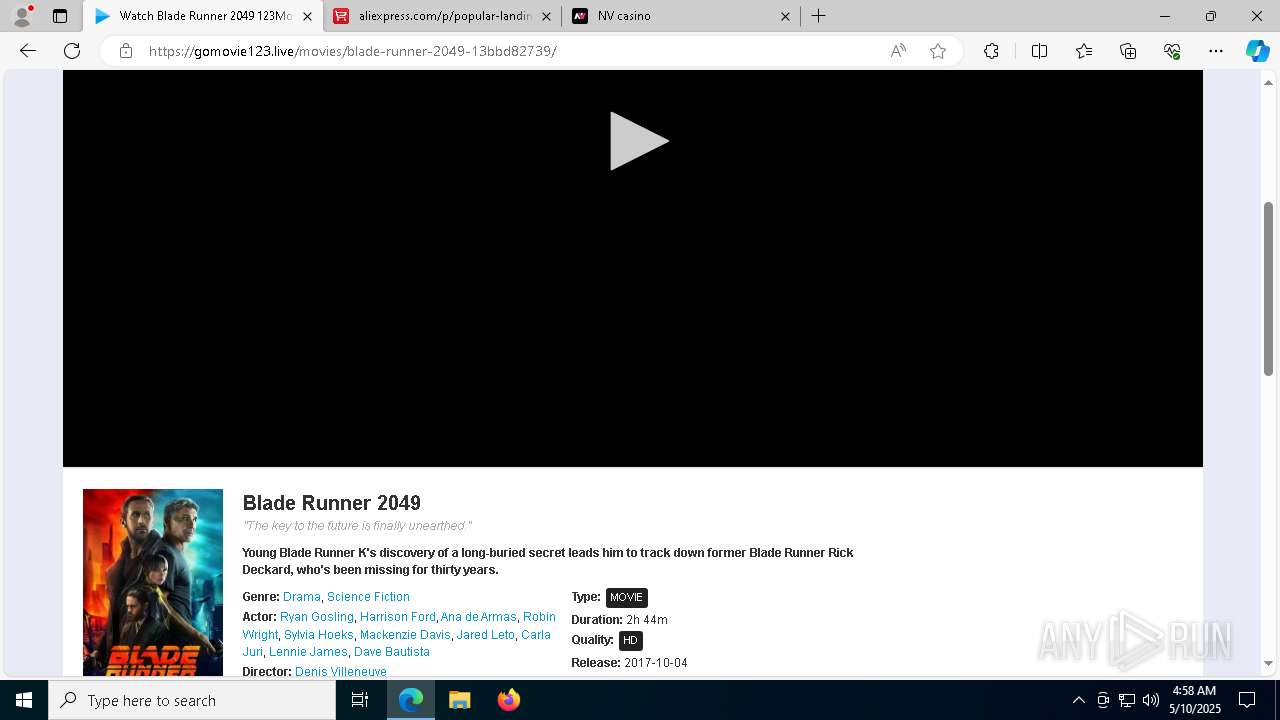Open actor Harrison Ford's page
Image resolution: width=1280 pixels, height=720 pixels.
tap(398, 617)
